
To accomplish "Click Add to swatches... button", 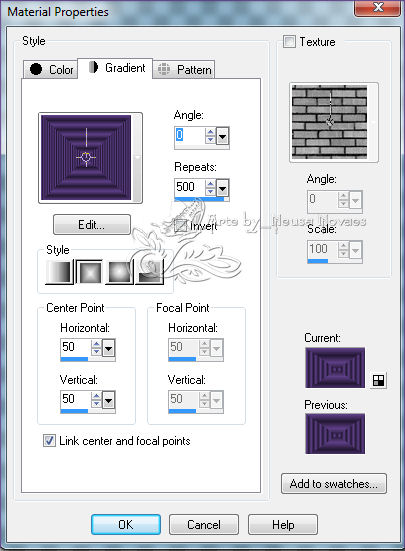I will (x=334, y=484).
